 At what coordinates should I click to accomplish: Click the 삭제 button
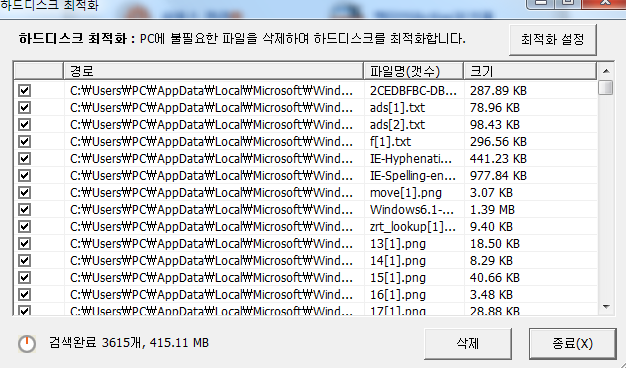468,343
